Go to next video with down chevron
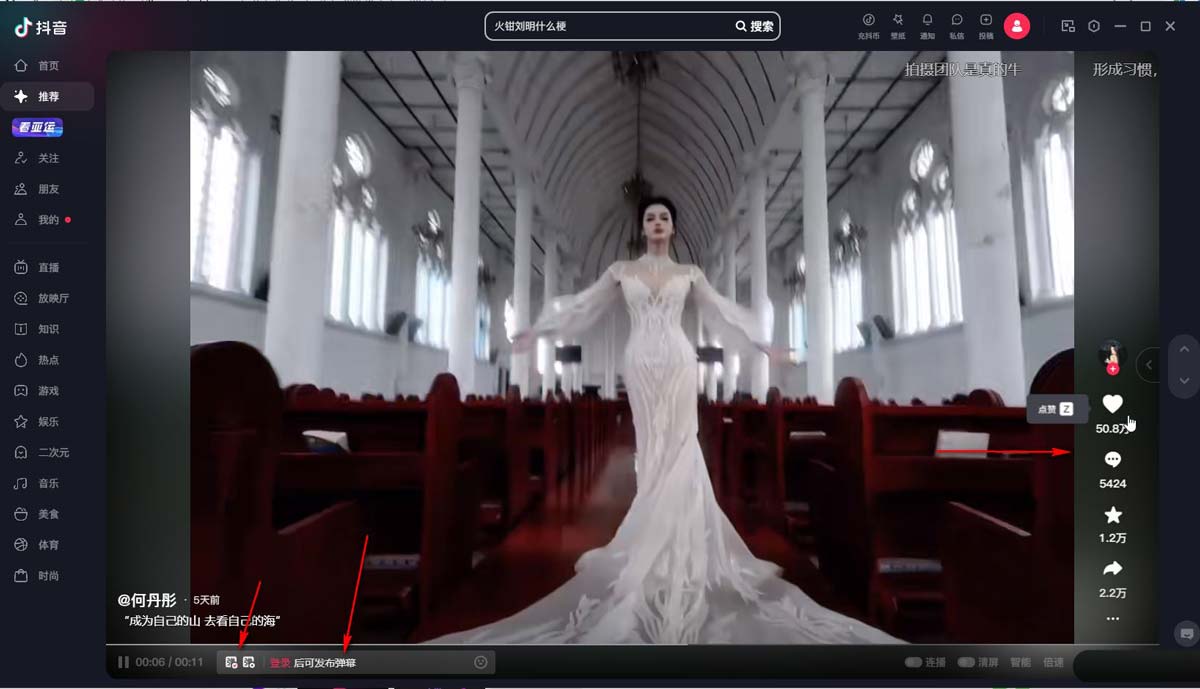1200x689 pixels. pyautogui.click(x=1184, y=381)
